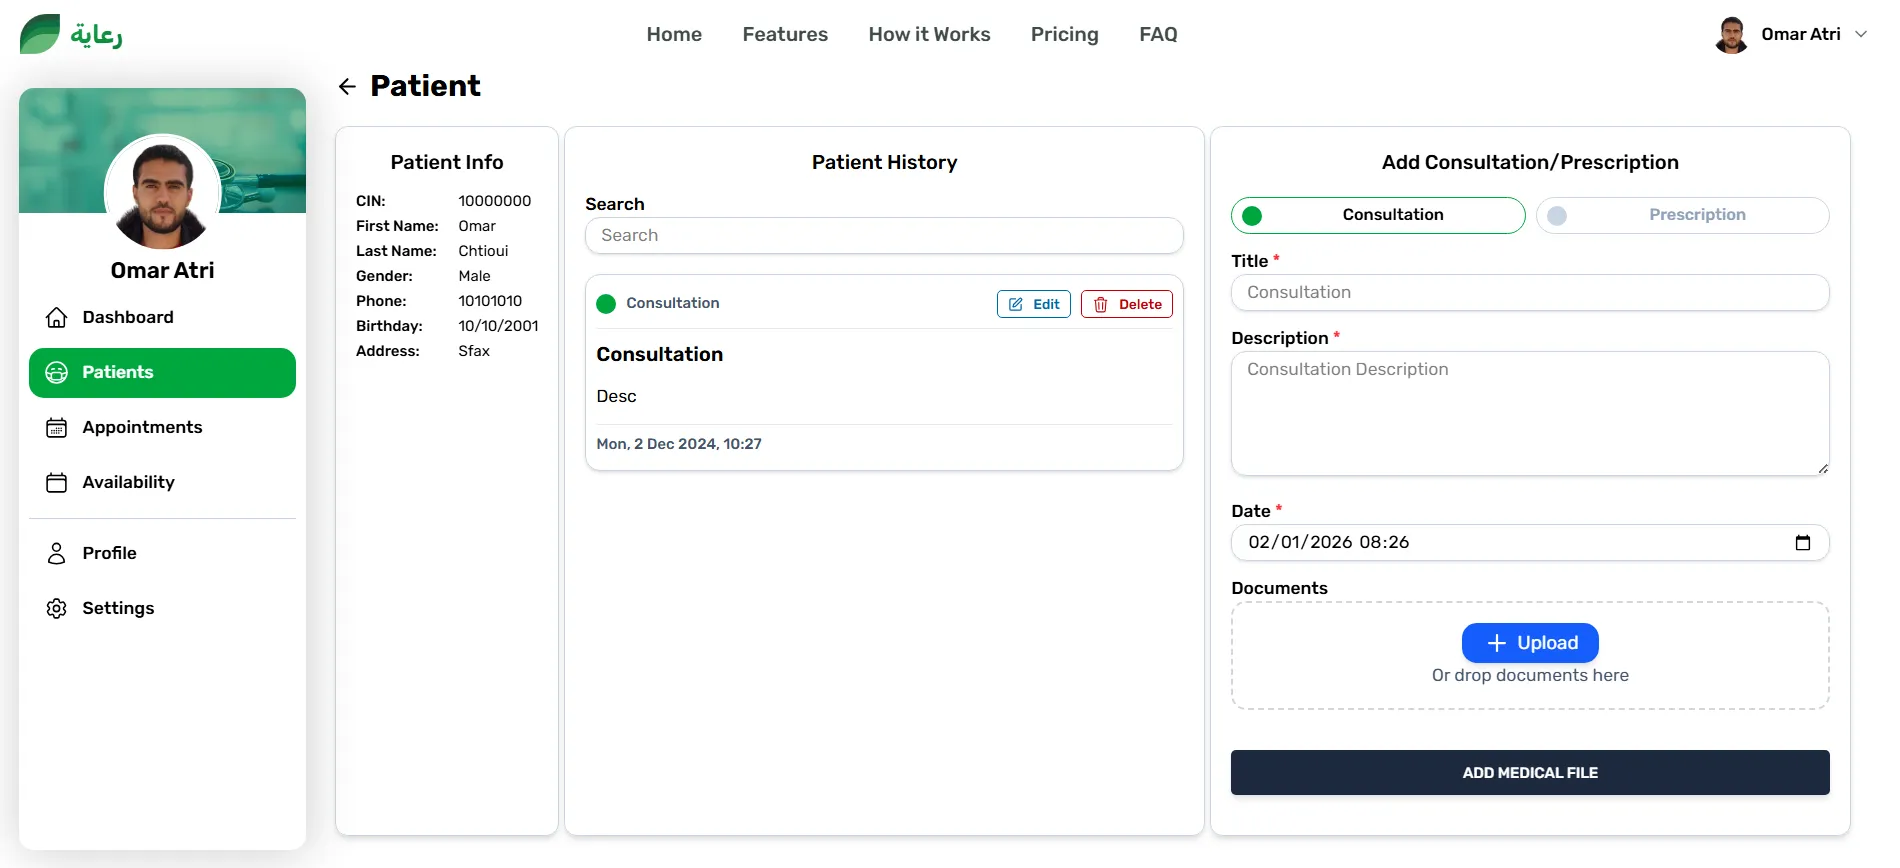Open the FAQ nav link
This screenshot has height=868, width=1900.
click(x=1158, y=34)
